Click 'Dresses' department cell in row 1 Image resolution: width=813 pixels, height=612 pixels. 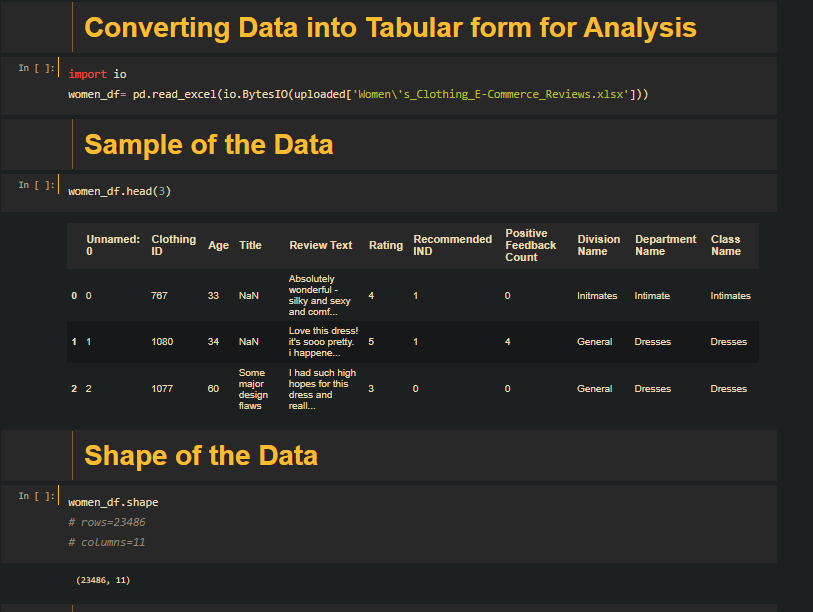click(x=653, y=342)
